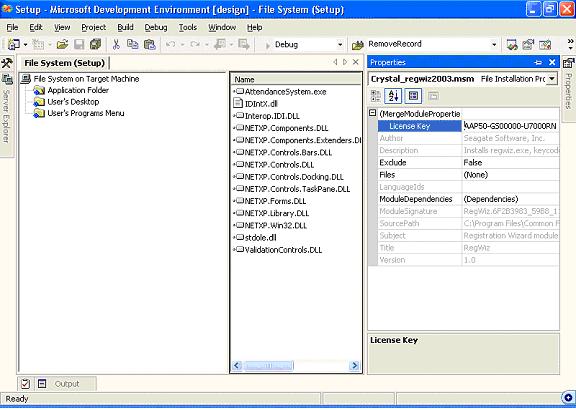Click the Properties pages grid icon
This screenshot has width=576, height=410.
coord(413,96)
